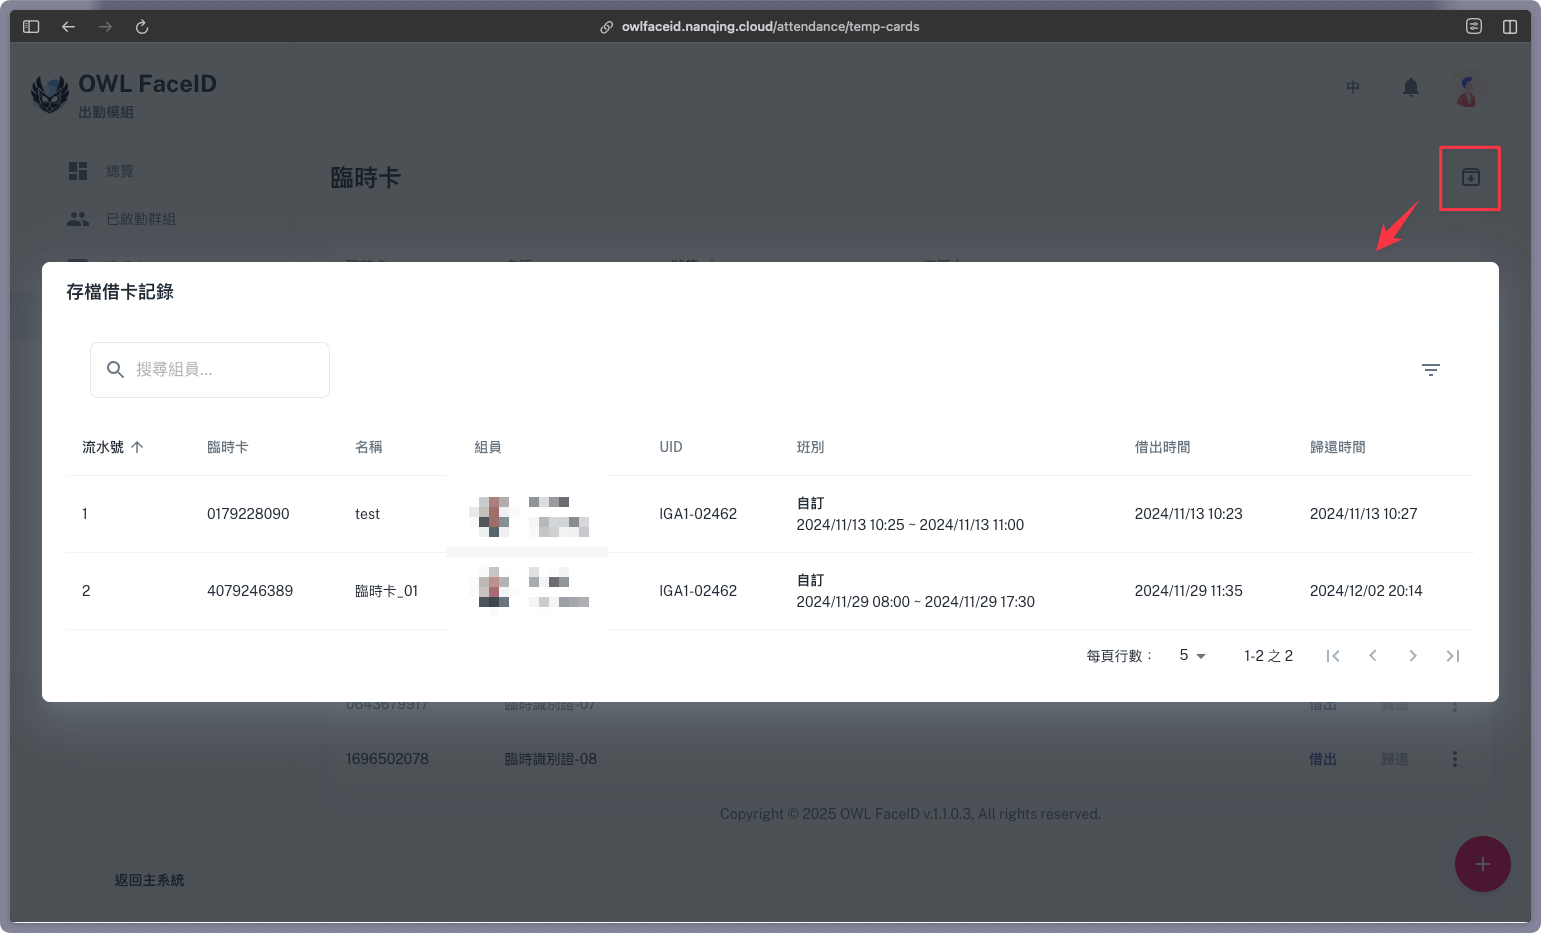Open 總覽 in the sidebar
This screenshot has width=1541, height=933.
coord(119,171)
